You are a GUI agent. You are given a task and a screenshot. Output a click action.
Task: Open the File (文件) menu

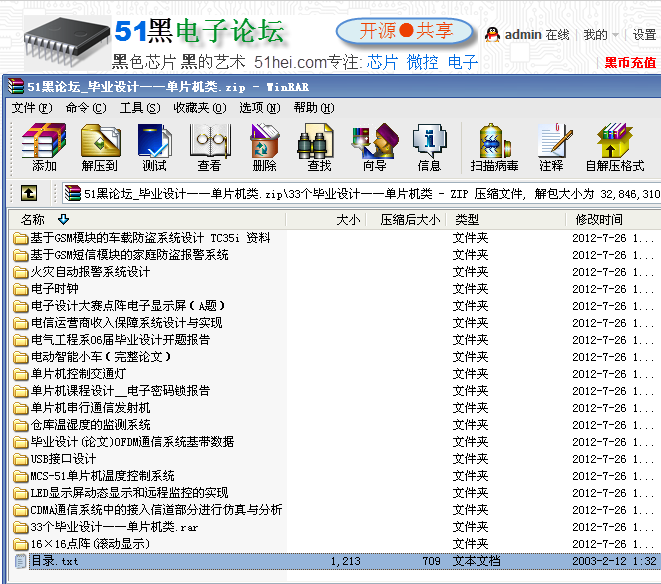32,108
